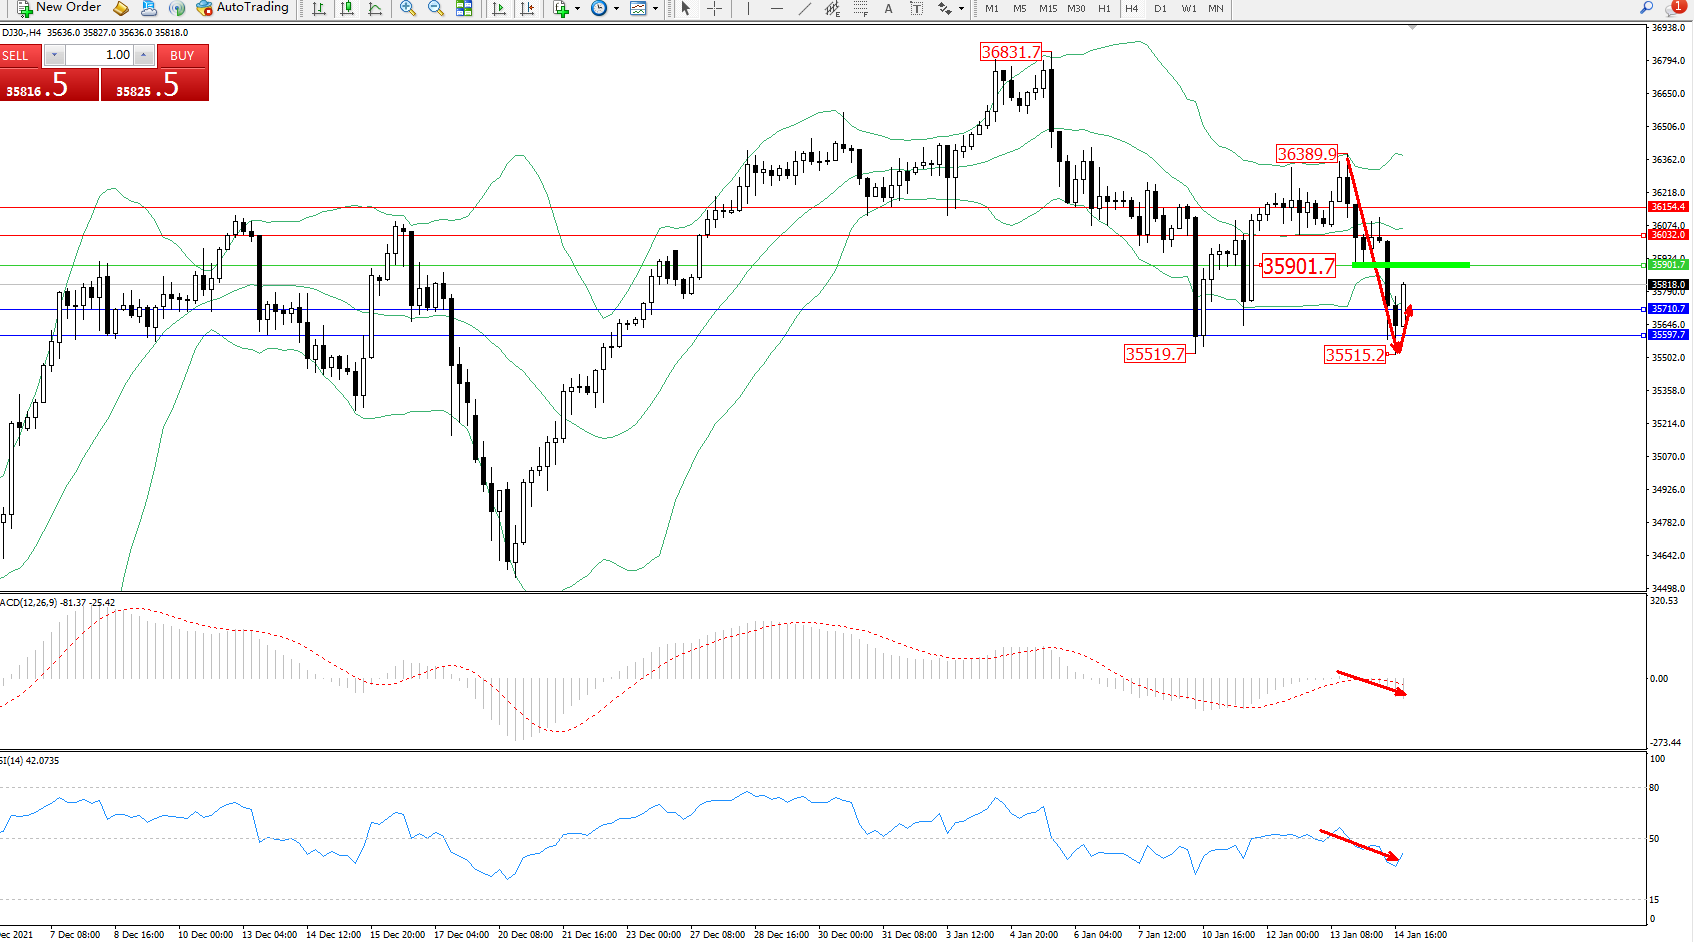
Task: Select the Crosshair cursor tool
Action: tap(714, 8)
